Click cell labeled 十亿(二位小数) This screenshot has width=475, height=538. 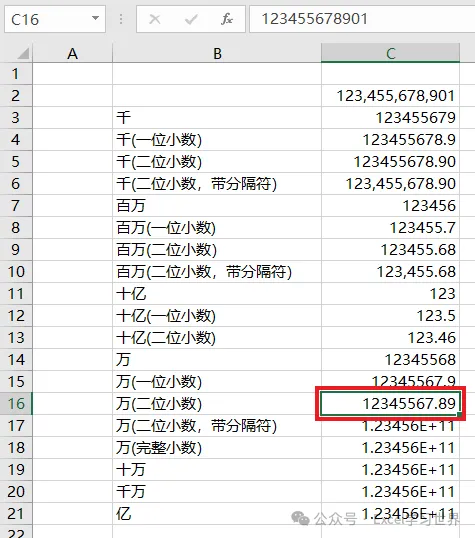tap(217, 337)
